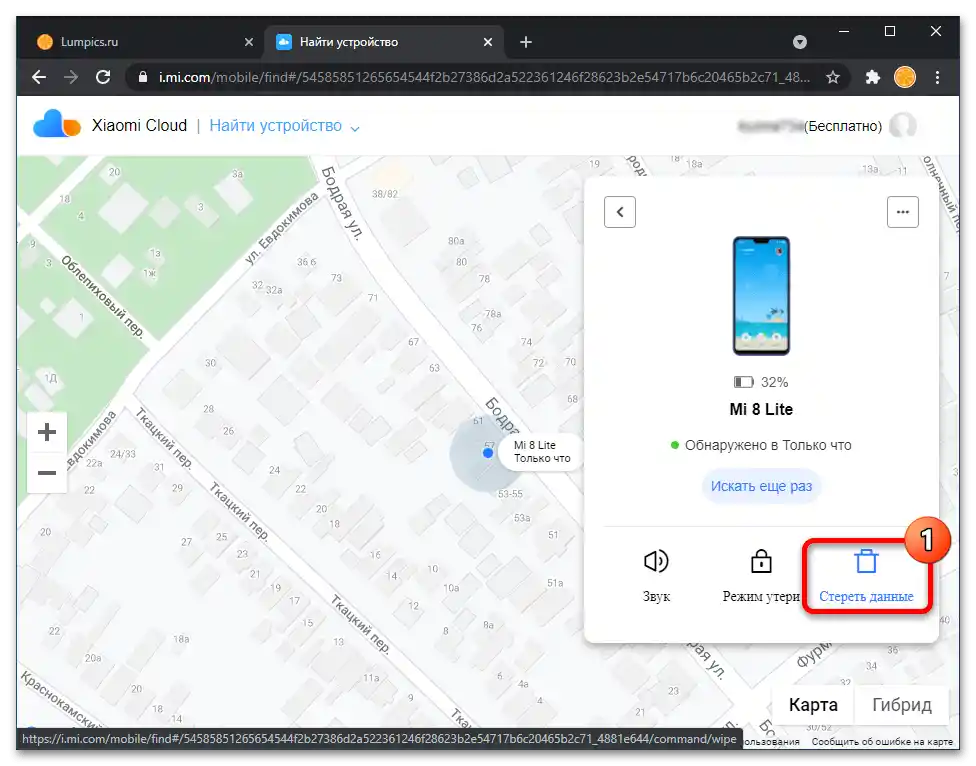
Task: Switch map to Гибрид view
Action: click(x=901, y=704)
